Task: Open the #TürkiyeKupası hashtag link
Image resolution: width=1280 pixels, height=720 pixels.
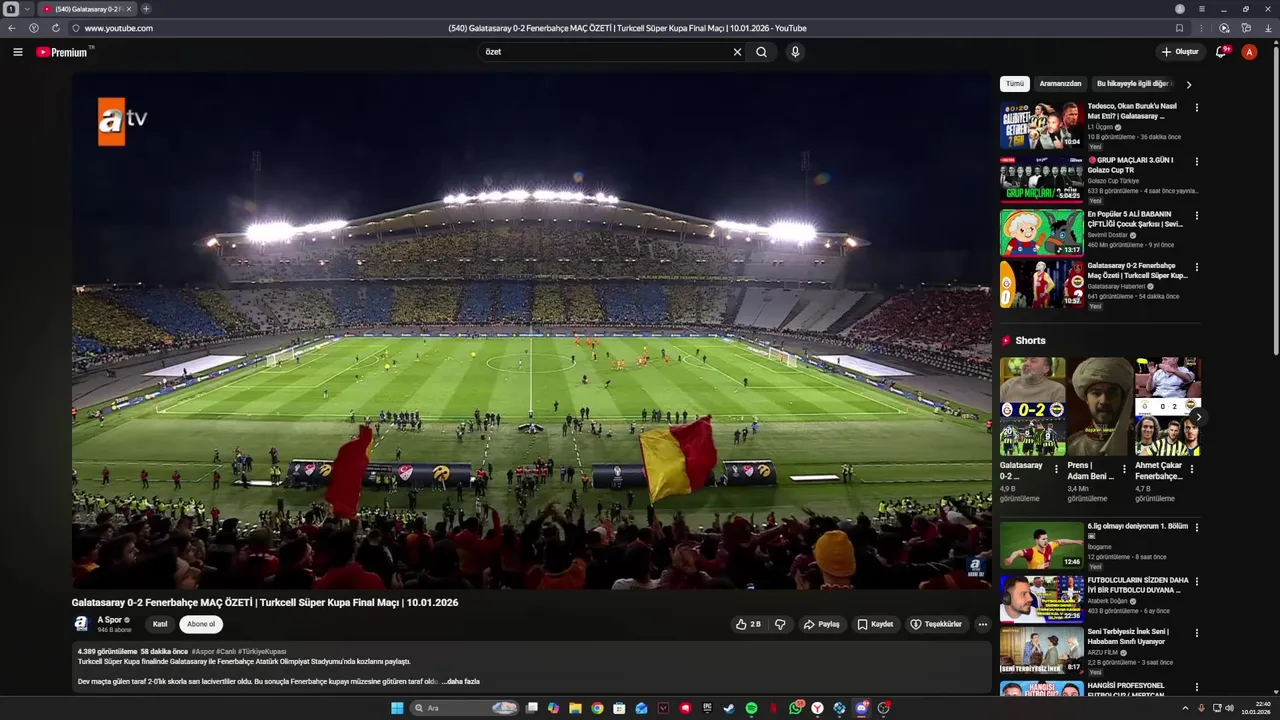Action: pyautogui.click(x=262, y=652)
